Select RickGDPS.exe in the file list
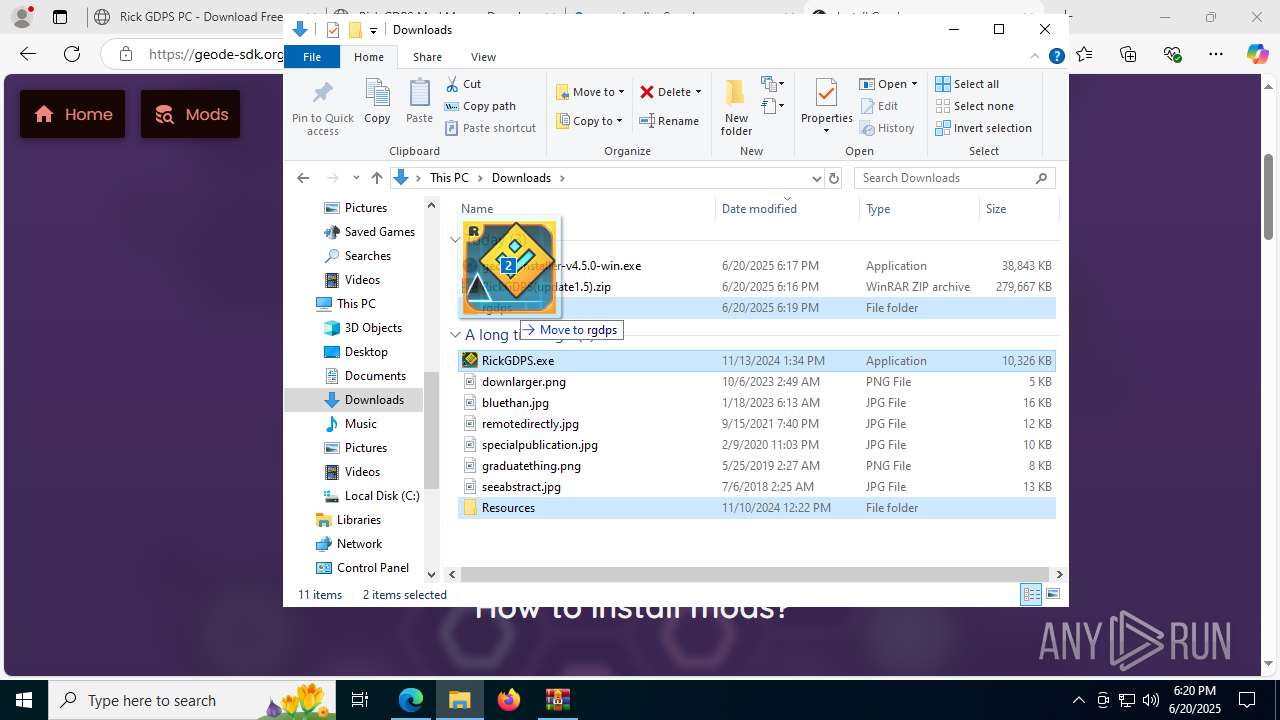Image resolution: width=1280 pixels, height=720 pixels. point(757,361)
